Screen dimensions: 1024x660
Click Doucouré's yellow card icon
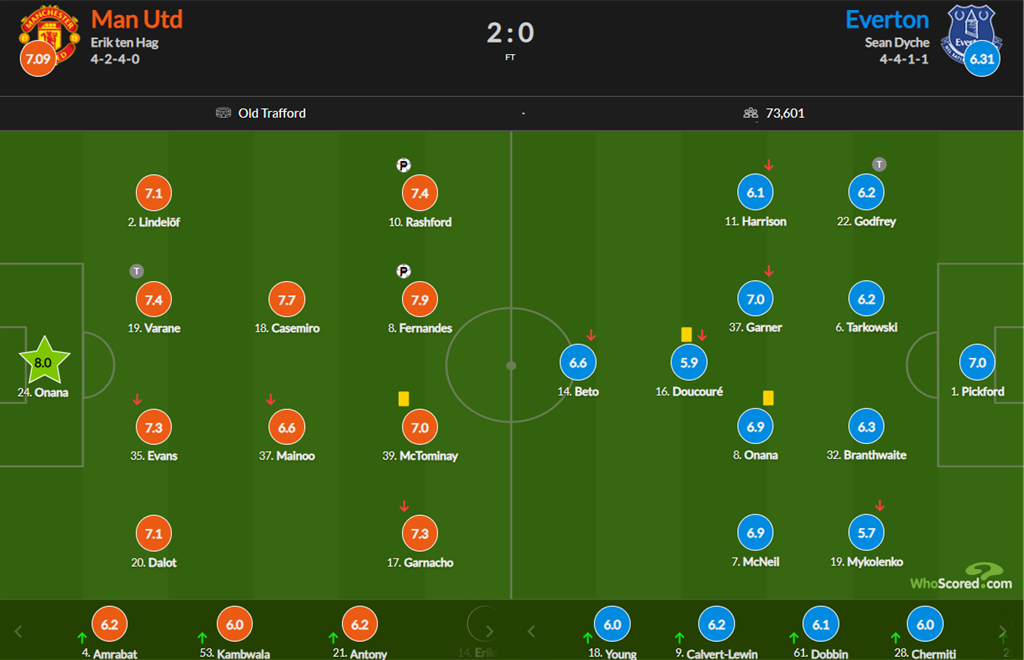687,334
